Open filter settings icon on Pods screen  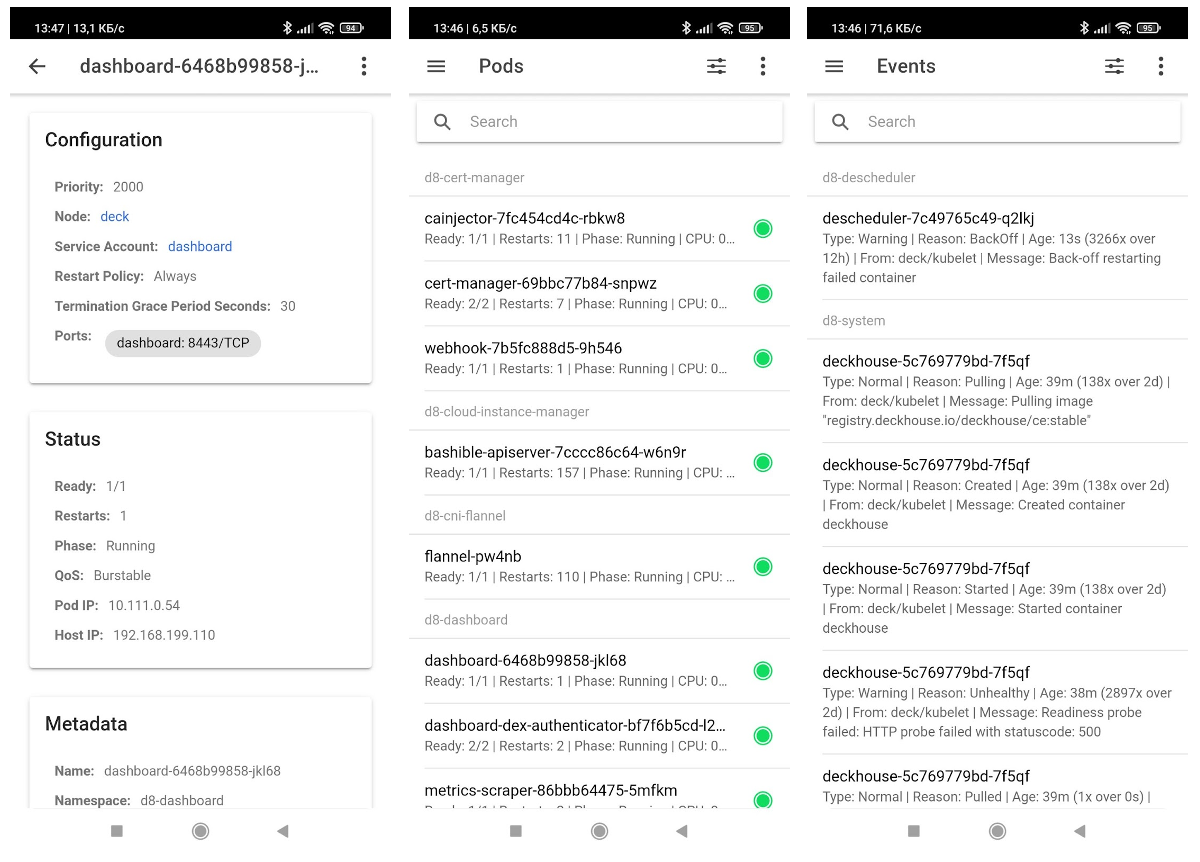[x=716, y=66]
